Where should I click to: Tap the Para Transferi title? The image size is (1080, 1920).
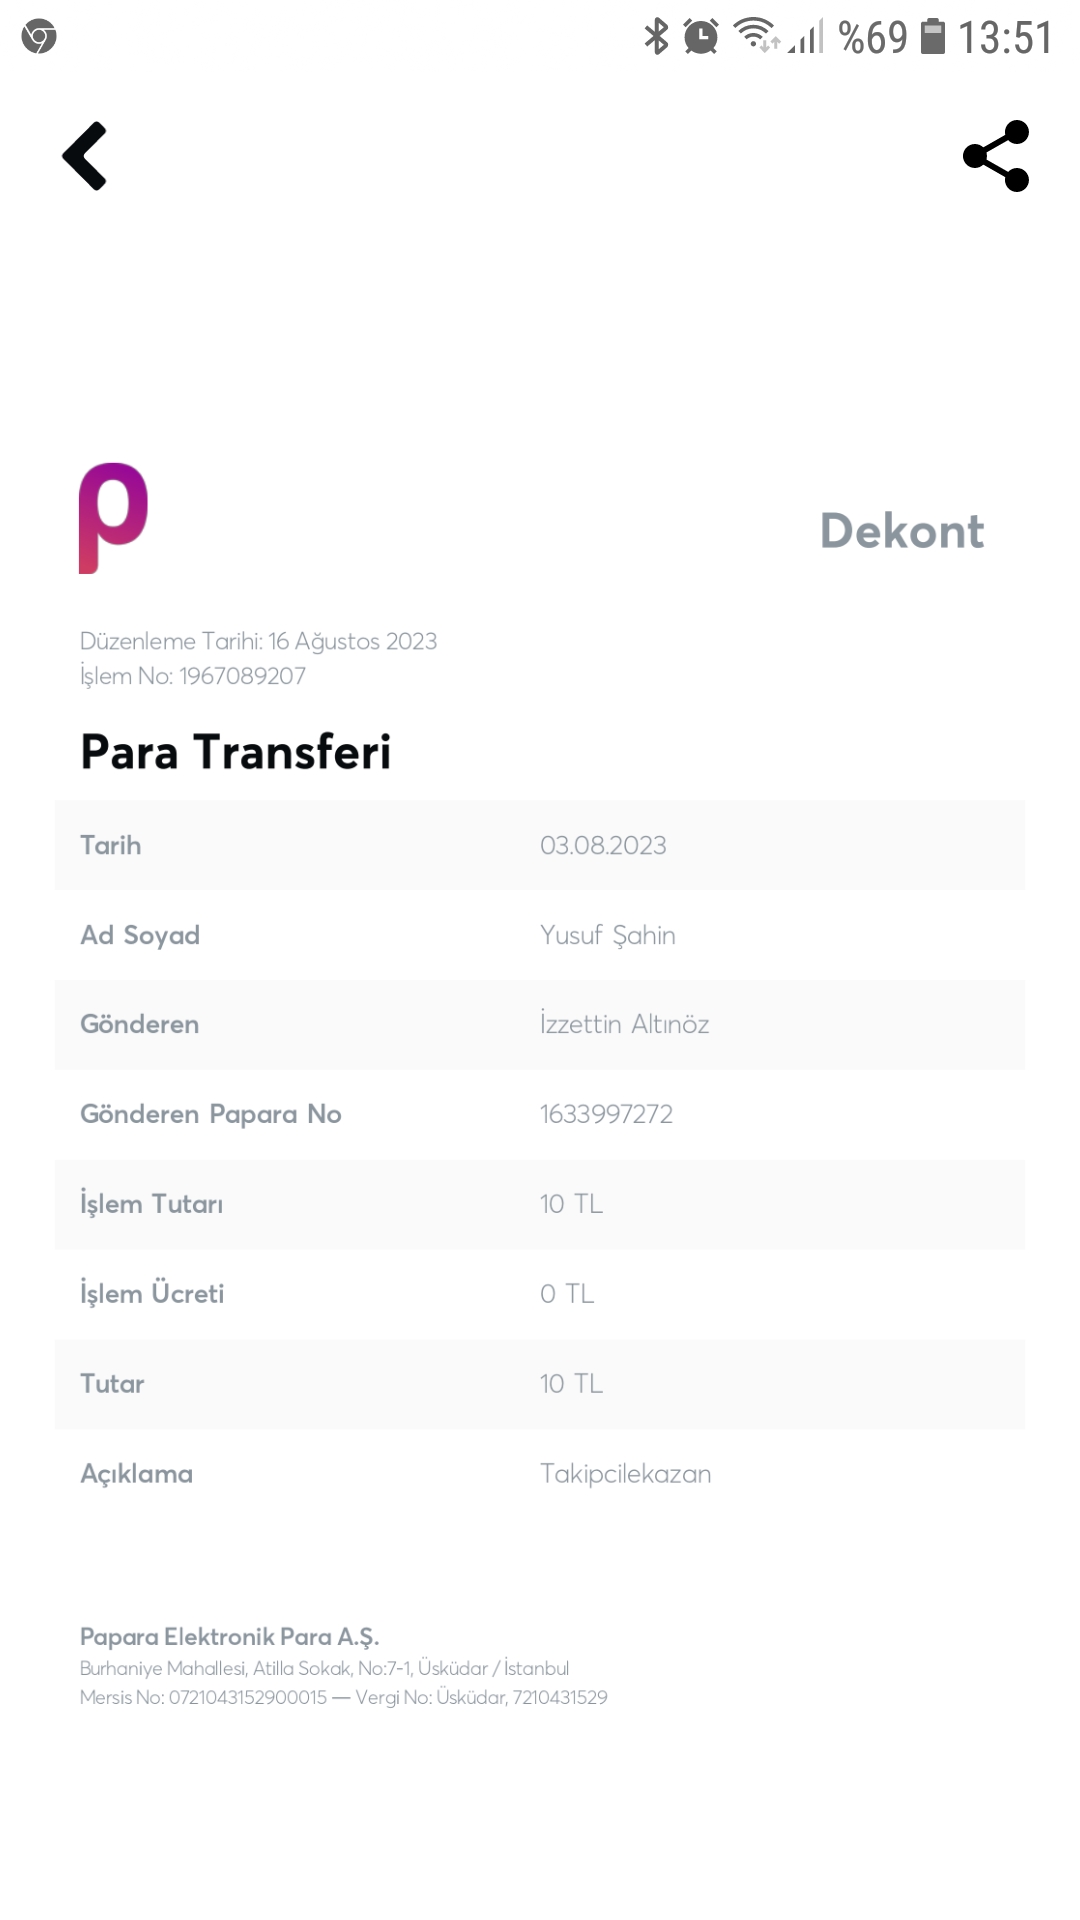click(x=236, y=752)
